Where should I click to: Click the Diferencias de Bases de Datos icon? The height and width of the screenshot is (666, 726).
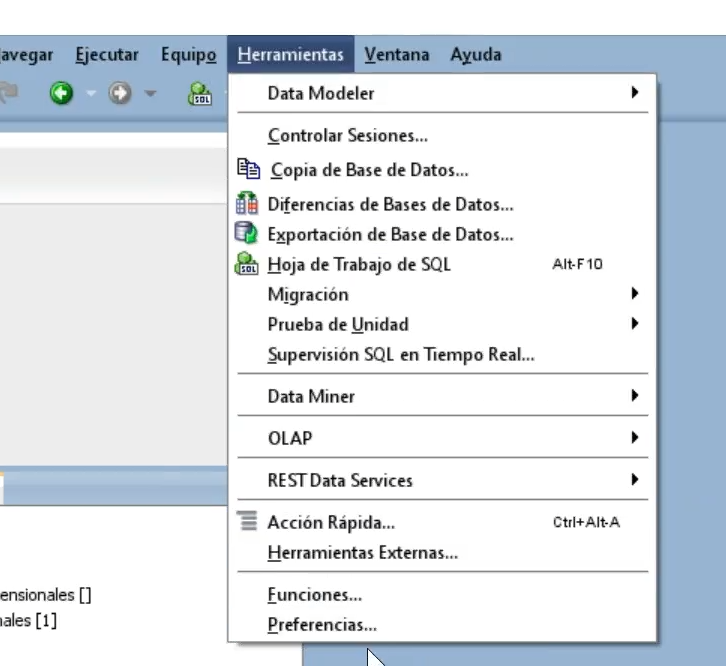pyautogui.click(x=247, y=203)
